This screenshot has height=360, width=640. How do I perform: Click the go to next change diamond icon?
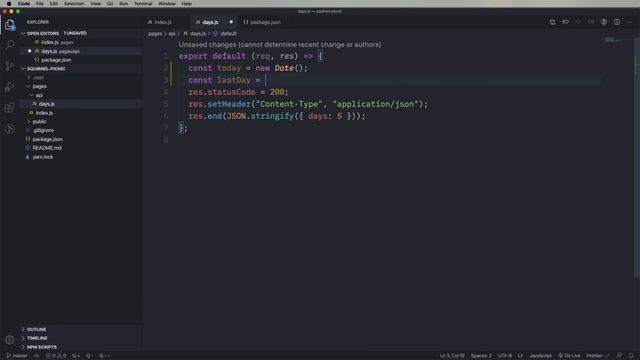pos(578,22)
